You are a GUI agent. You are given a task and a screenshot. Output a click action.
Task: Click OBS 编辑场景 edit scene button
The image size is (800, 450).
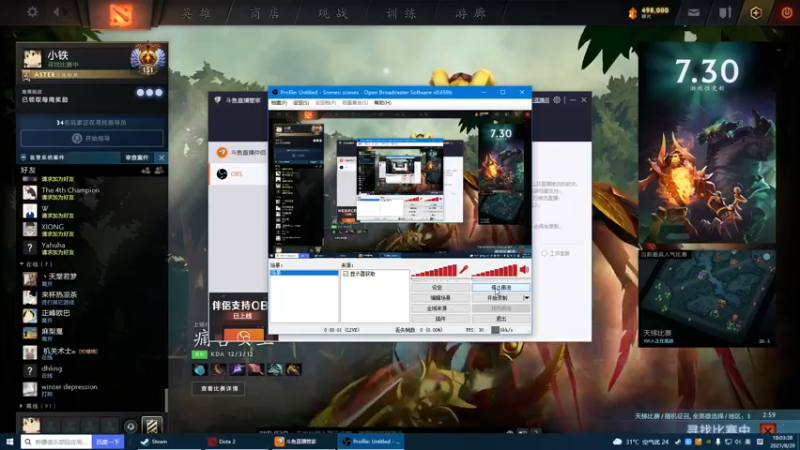pyautogui.click(x=440, y=297)
